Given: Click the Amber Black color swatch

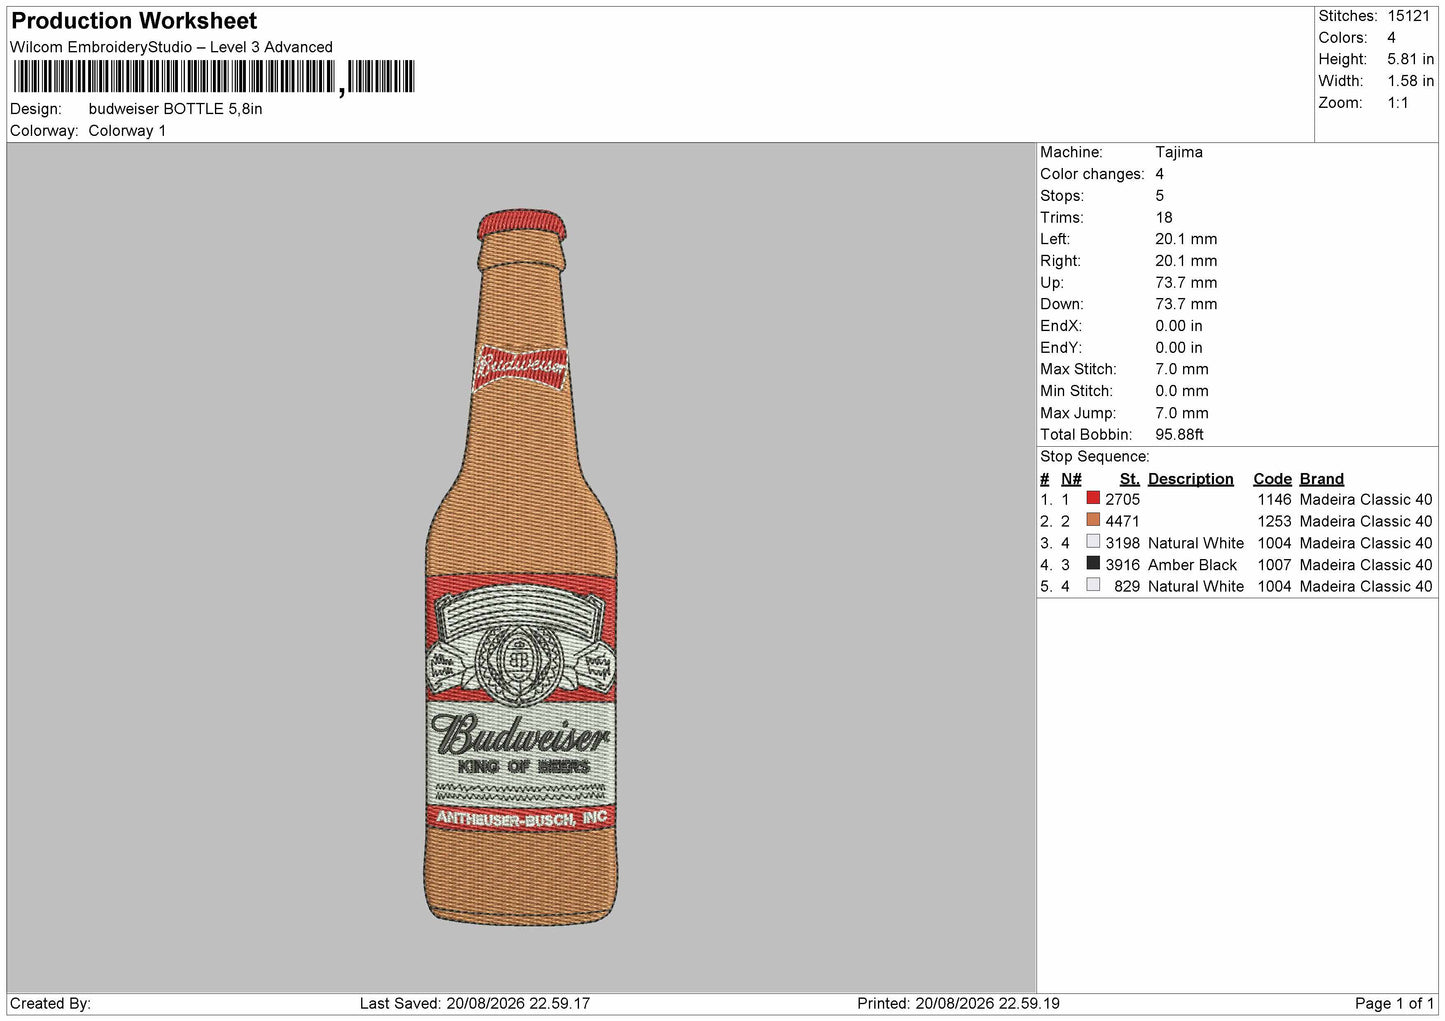Looking at the screenshot, I should 1093,563.
